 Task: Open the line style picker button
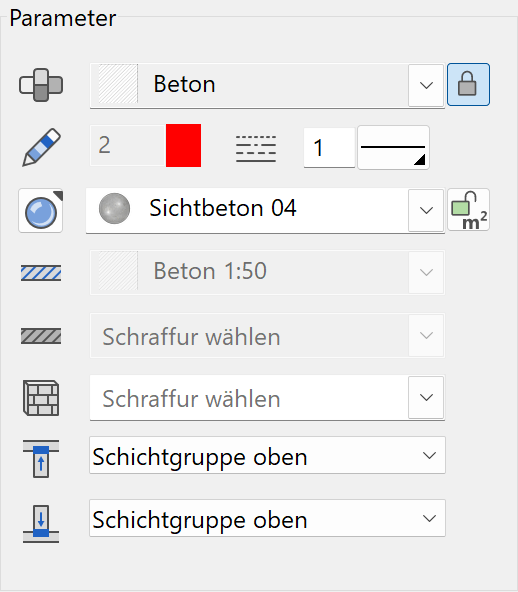point(393,148)
